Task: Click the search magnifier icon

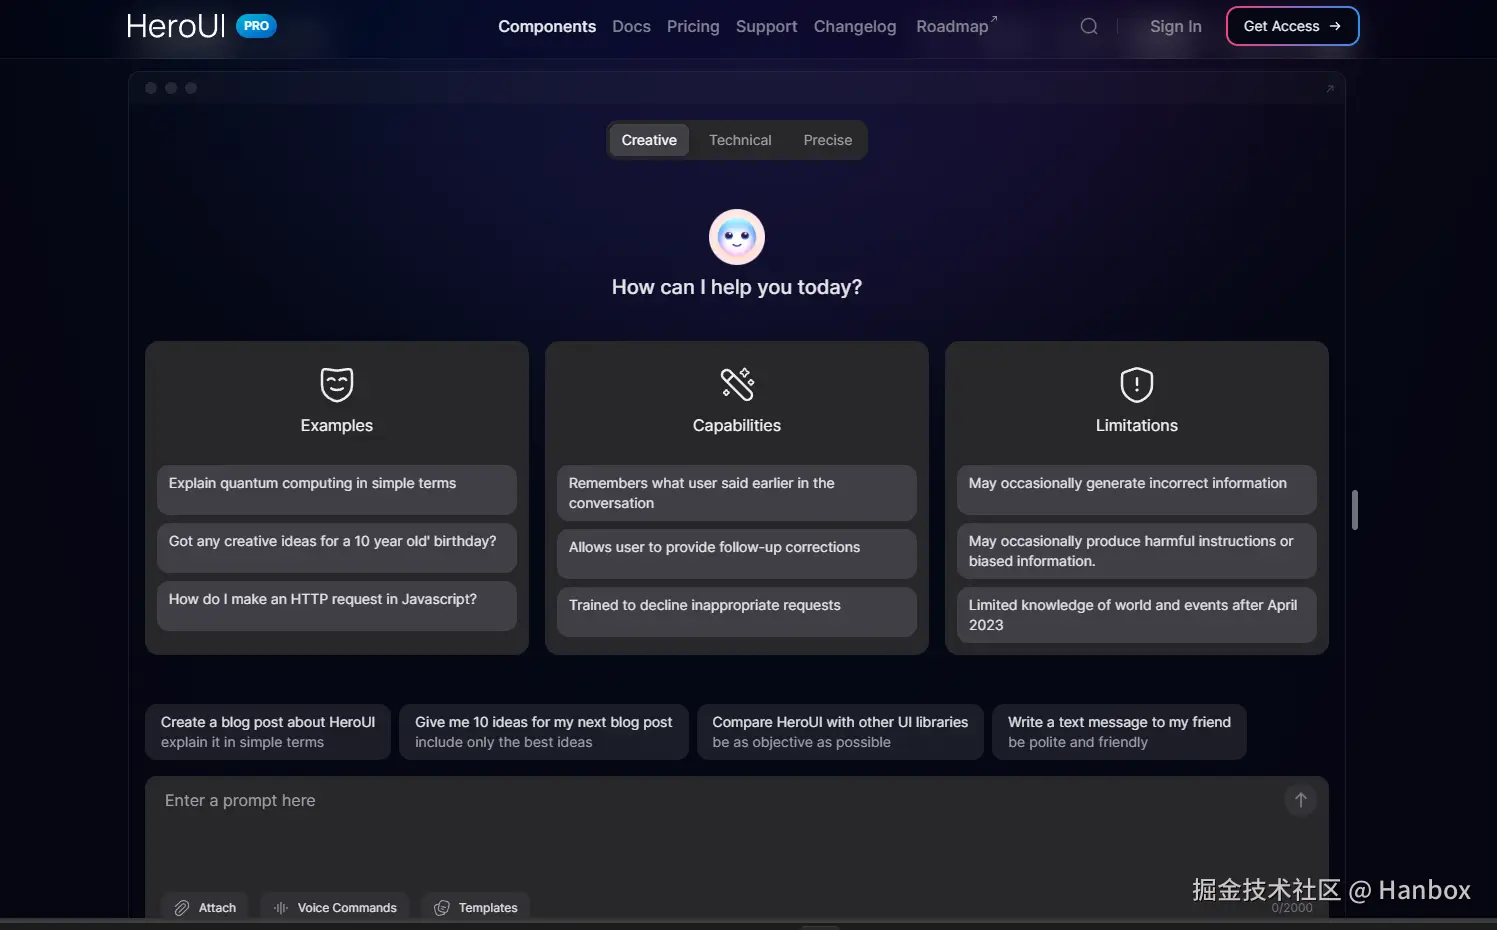Action: [1089, 26]
